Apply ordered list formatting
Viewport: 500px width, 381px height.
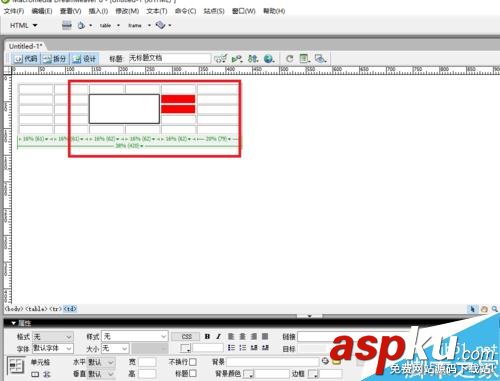pos(242,348)
